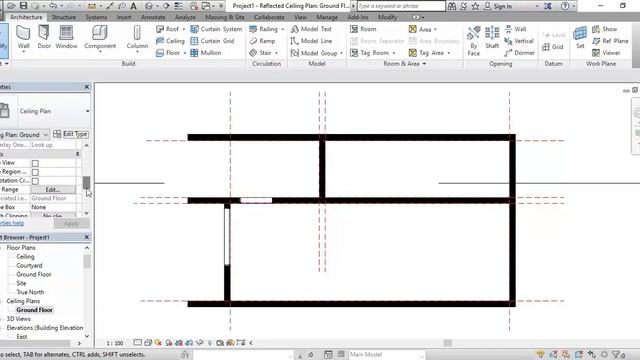
Task: Select the Railing tool
Action: pos(263,29)
